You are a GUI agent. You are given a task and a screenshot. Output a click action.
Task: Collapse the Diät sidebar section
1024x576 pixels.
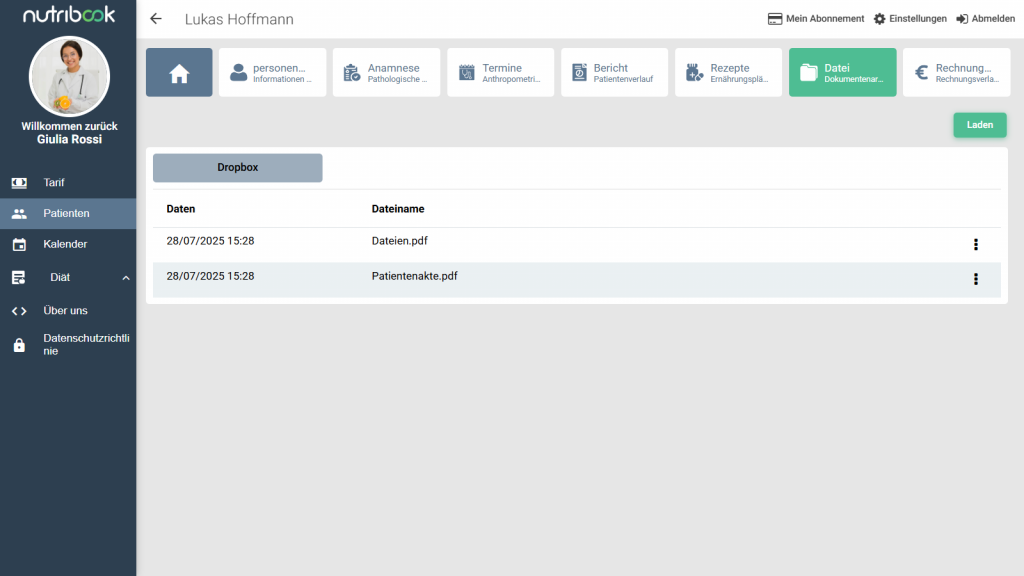(x=126, y=277)
